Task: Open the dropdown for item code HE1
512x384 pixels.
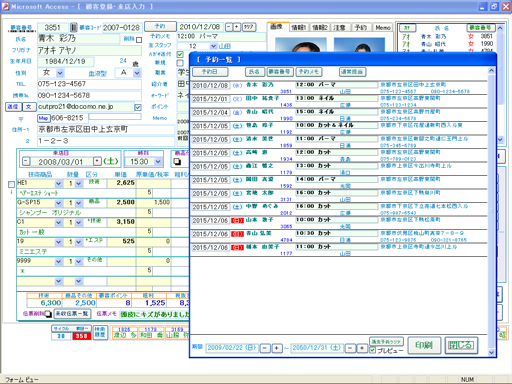Action: tap(59, 183)
